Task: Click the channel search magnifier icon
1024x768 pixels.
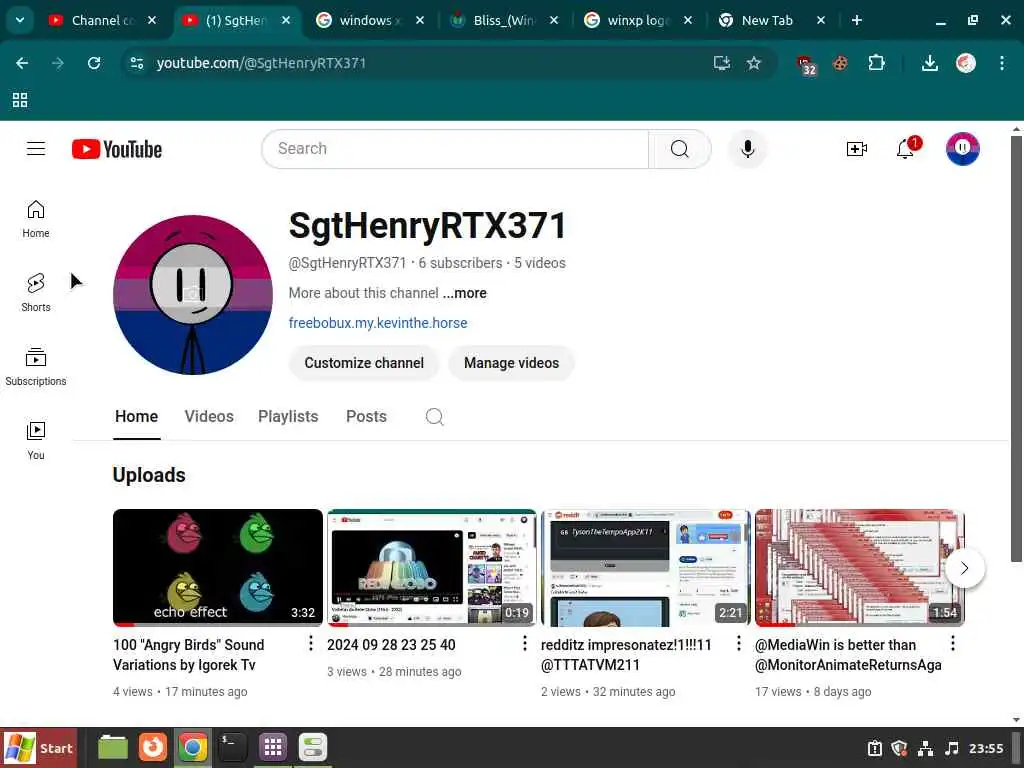Action: (x=434, y=417)
